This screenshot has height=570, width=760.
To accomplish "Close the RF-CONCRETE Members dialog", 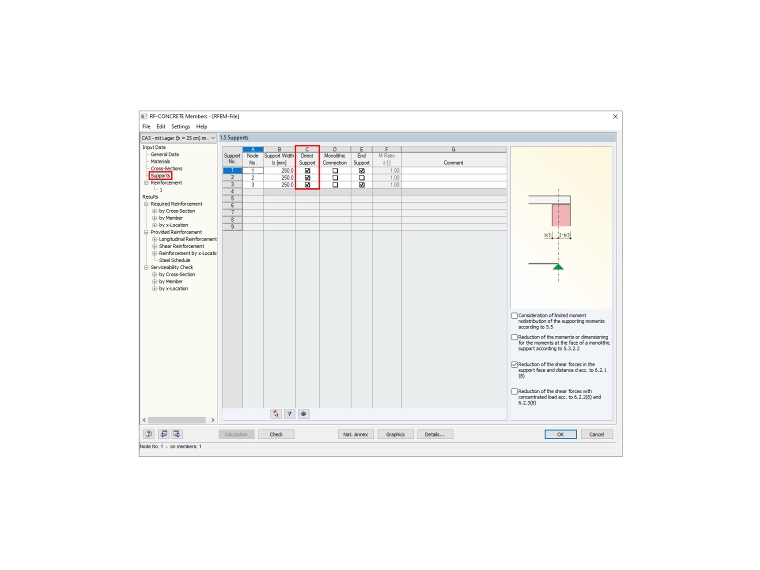I will tap(615, 116).
